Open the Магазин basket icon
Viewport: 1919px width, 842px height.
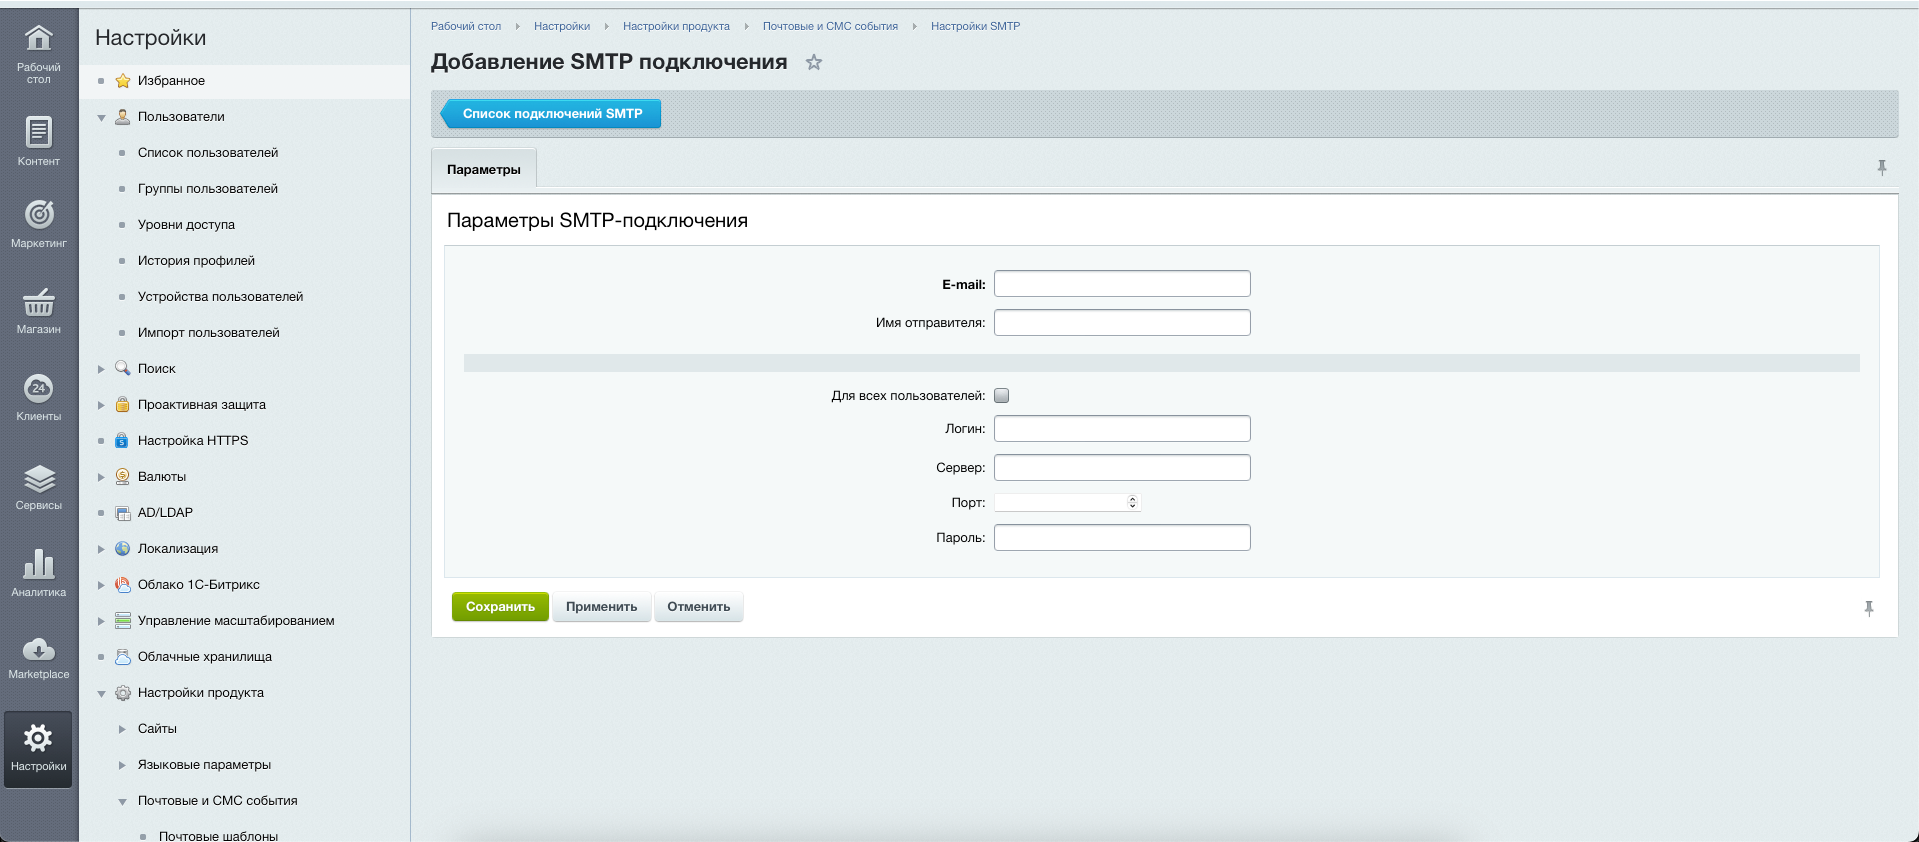[x=38, y=301]
